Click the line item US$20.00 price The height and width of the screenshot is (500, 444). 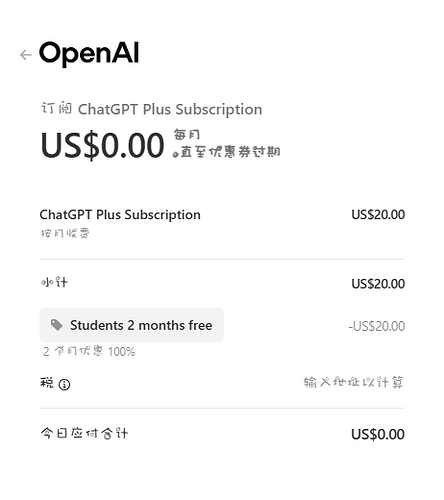378,215
